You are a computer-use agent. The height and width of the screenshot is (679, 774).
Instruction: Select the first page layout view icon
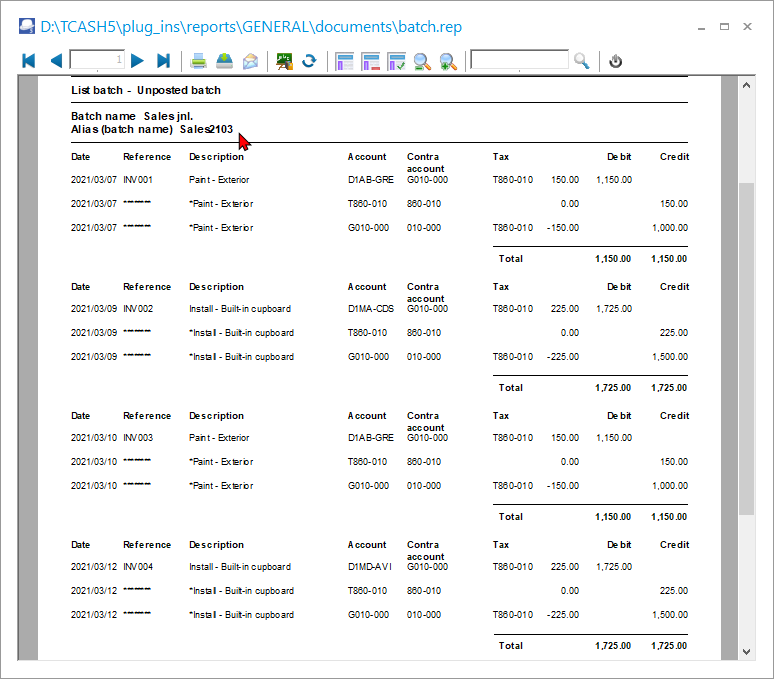[x=345, y=61]
